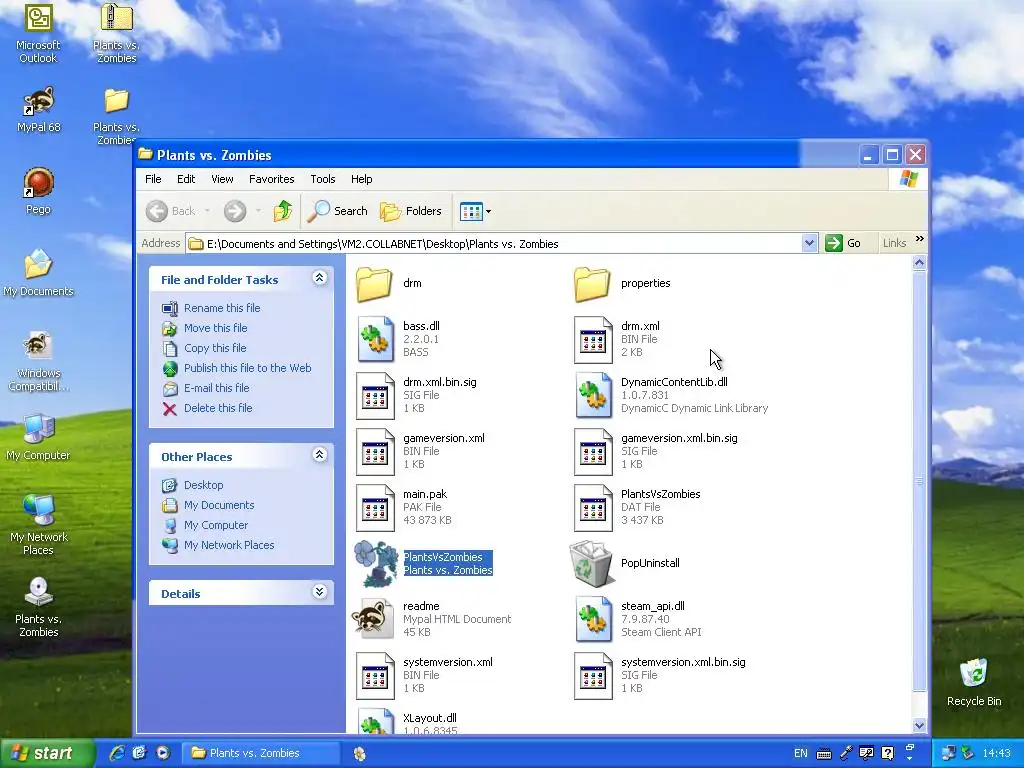The image size is (1024, 768).
Task: Go to My Documents in Other Places
Action: coord(219,505)
